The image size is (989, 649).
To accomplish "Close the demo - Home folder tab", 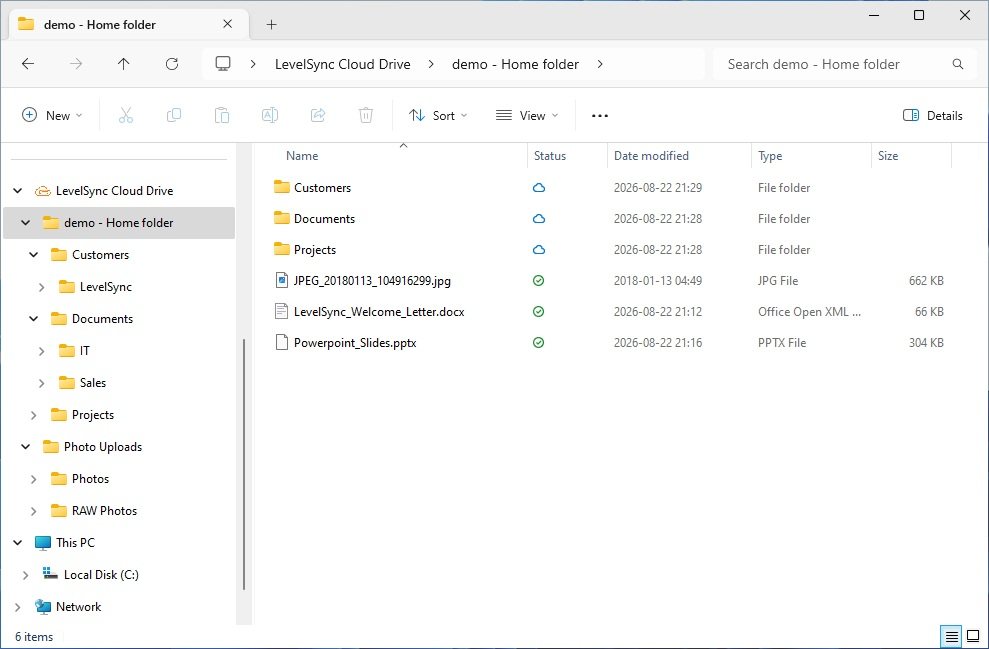I will 228,24.
